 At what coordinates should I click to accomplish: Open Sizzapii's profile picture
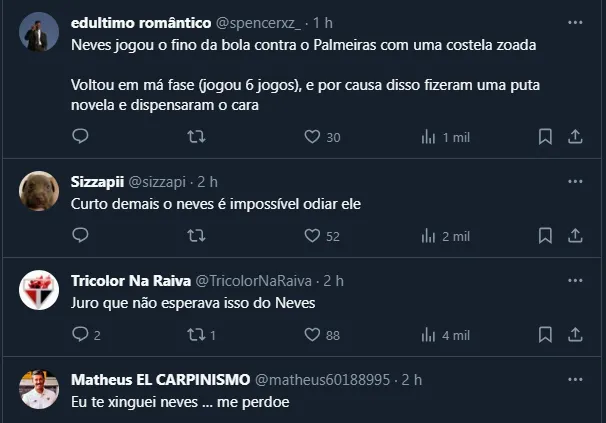click(x=39, y=191)
